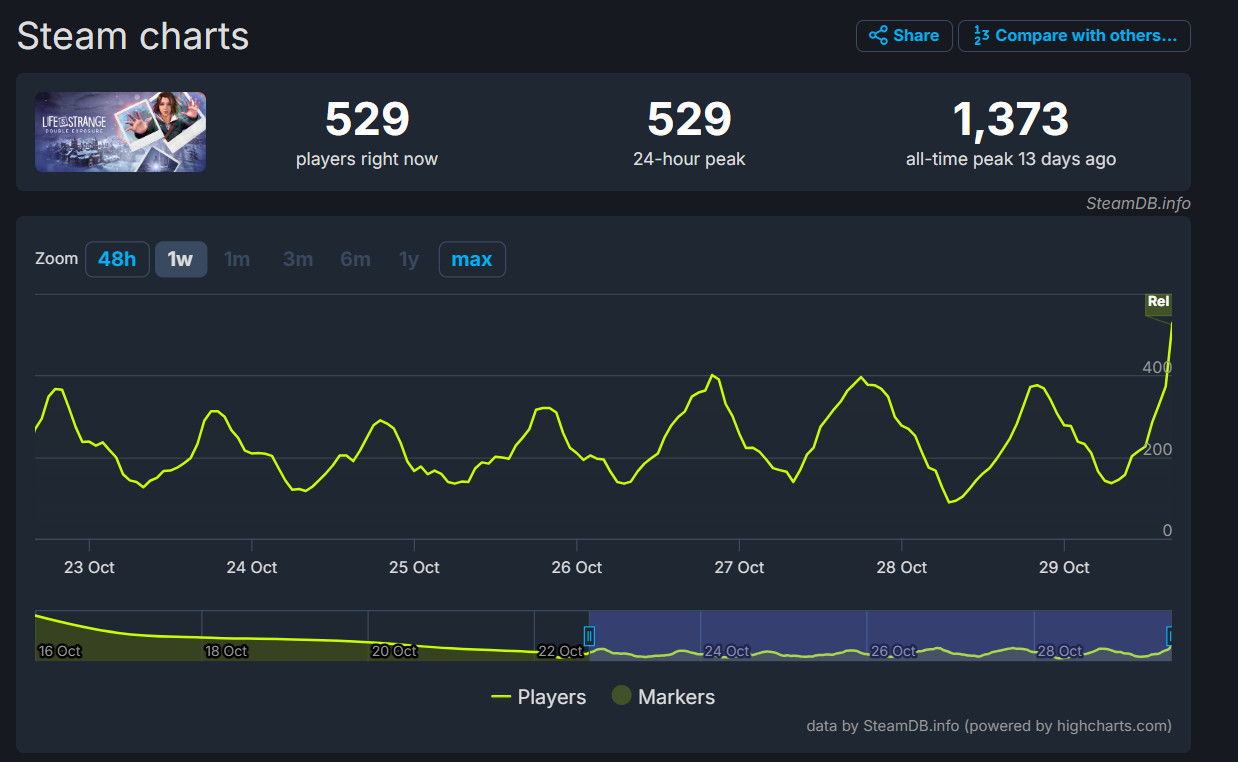
Task: Click the 16 Oct navigator label
Action: (x=60, y=651)
